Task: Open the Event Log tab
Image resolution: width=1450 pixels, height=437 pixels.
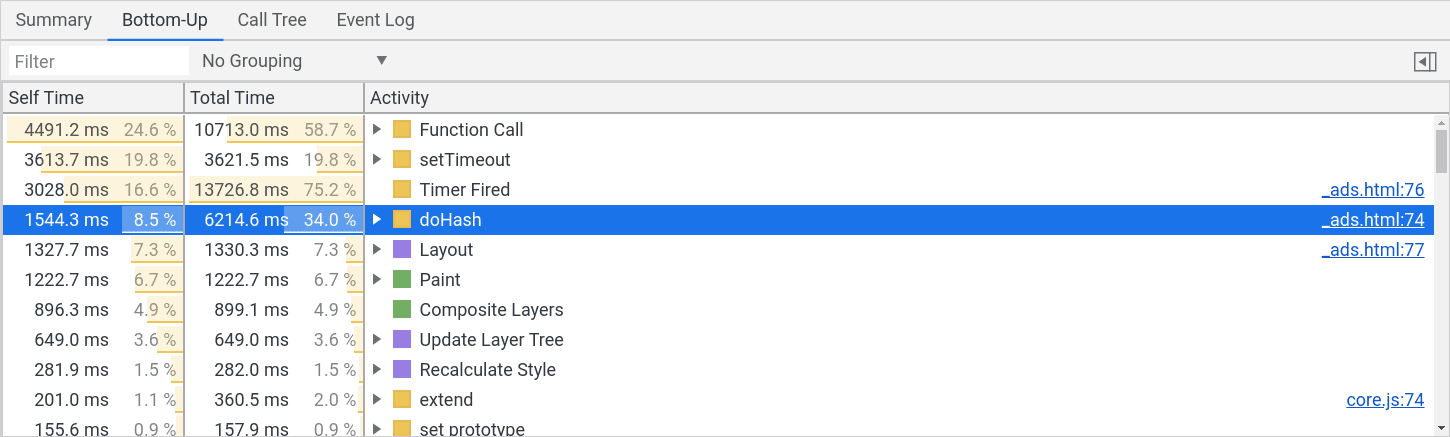Action: [x=375, y=20]
